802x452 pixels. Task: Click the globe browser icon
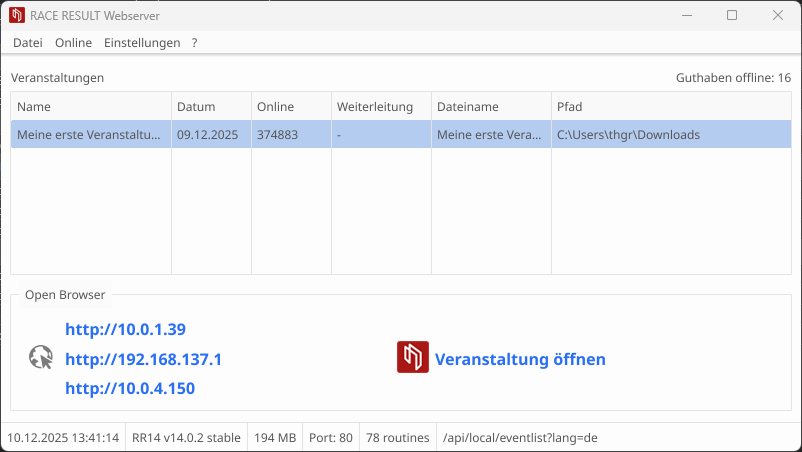(41, 358)
